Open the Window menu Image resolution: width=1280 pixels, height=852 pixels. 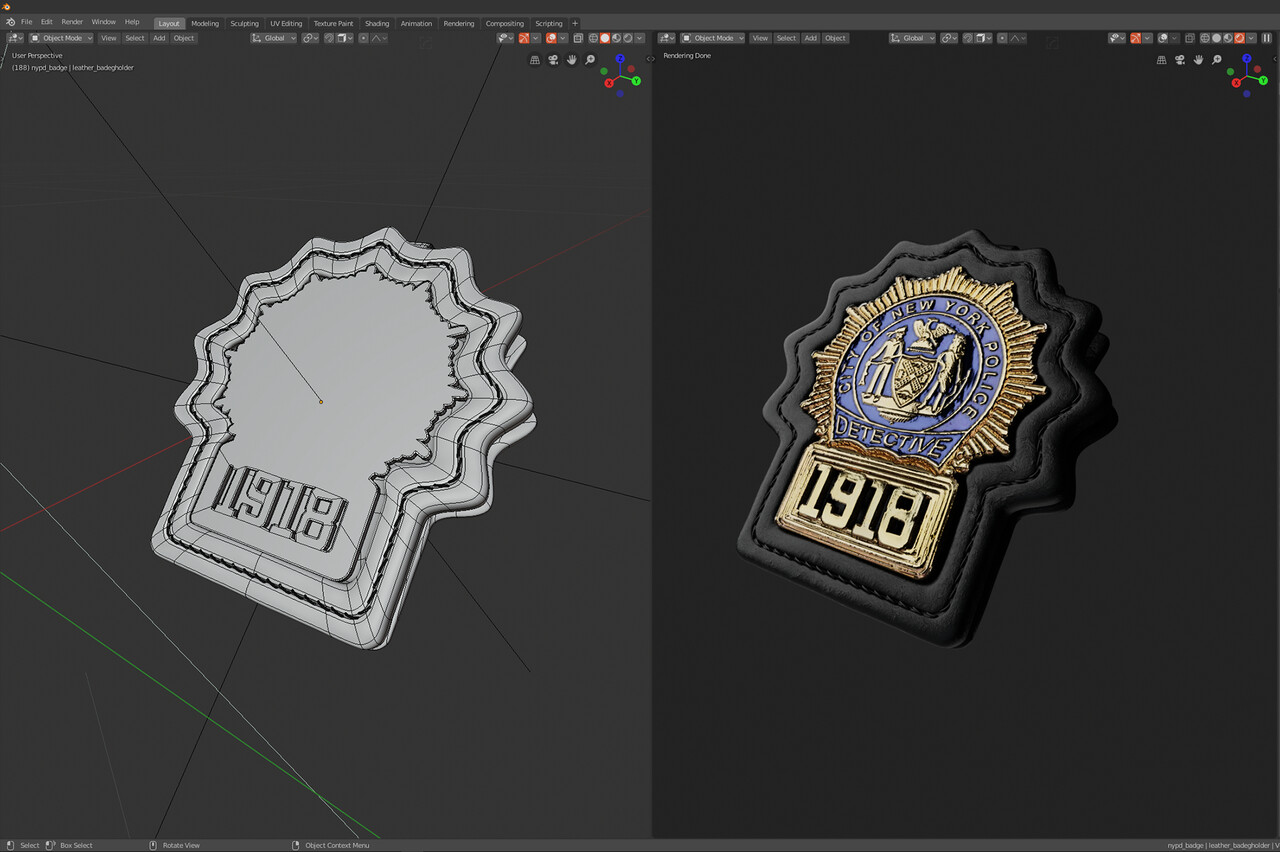tap(103, 22)
